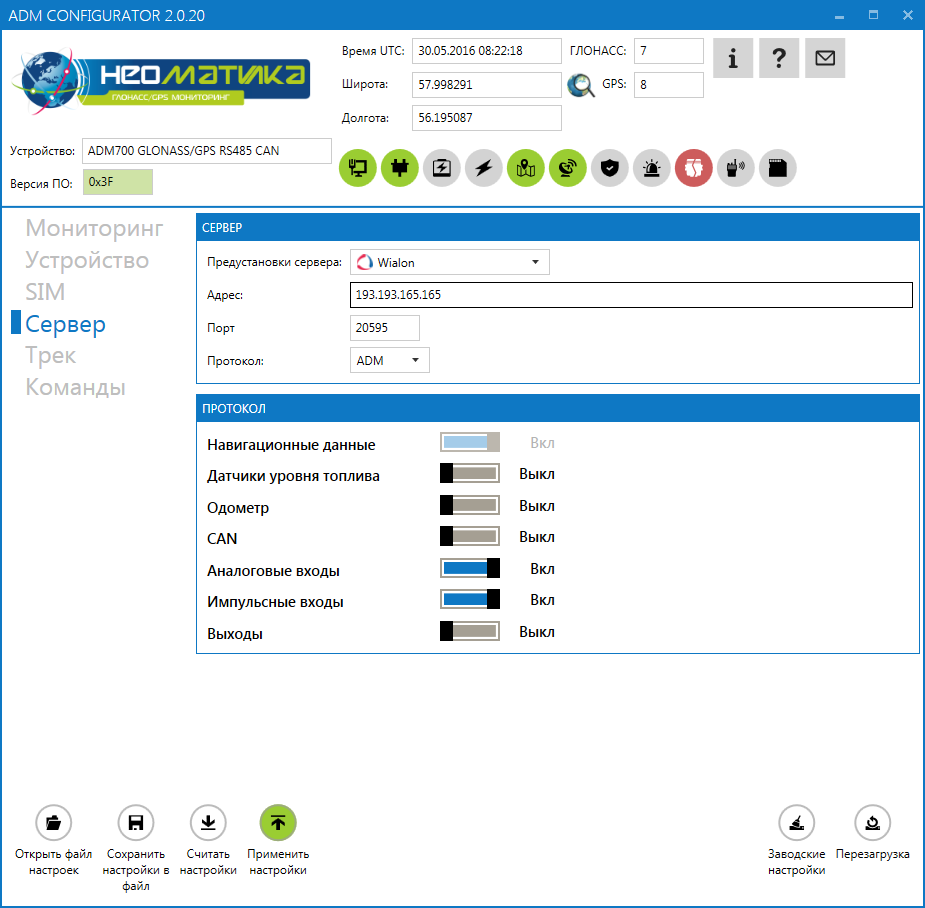Click the envelope mail icon
This screenshot has height=908, width=925.
(x=825, y=58)
